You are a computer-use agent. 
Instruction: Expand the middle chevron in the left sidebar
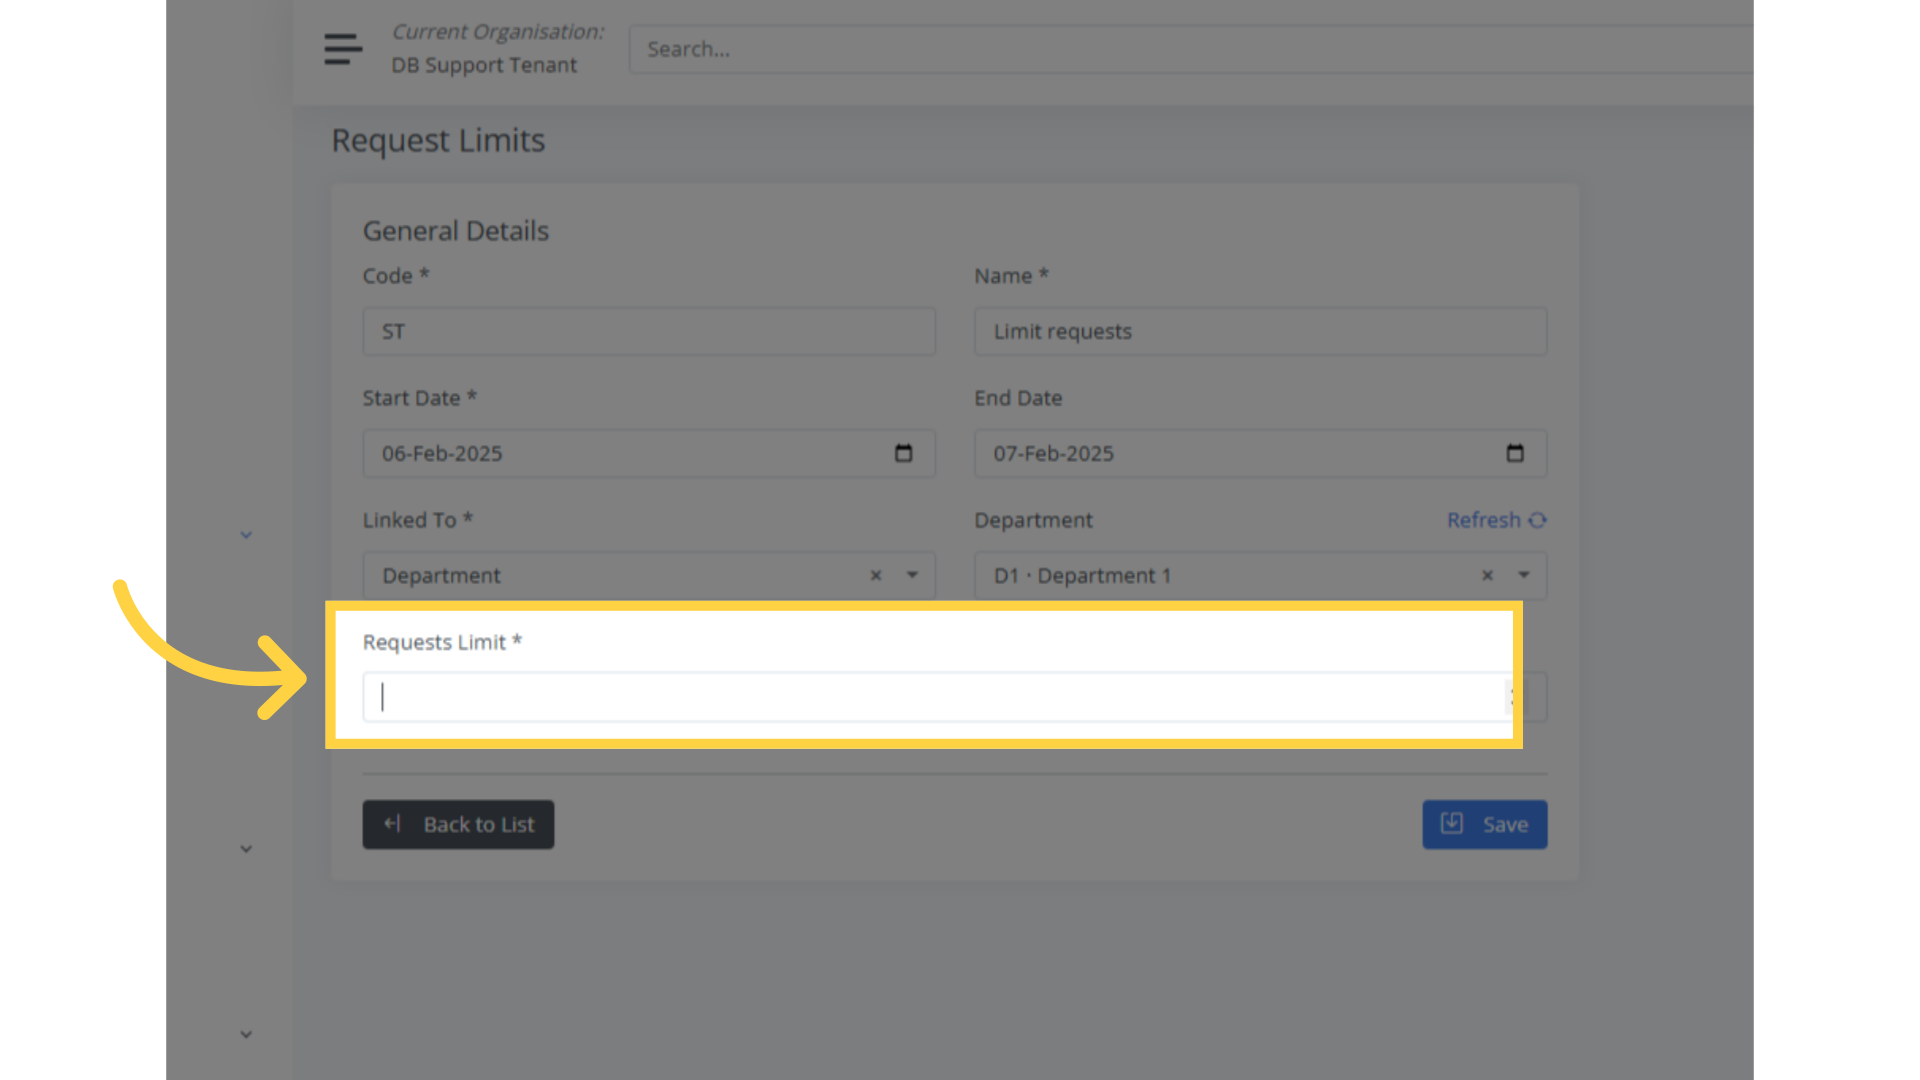pyautogui.click(x=245, y=848)
